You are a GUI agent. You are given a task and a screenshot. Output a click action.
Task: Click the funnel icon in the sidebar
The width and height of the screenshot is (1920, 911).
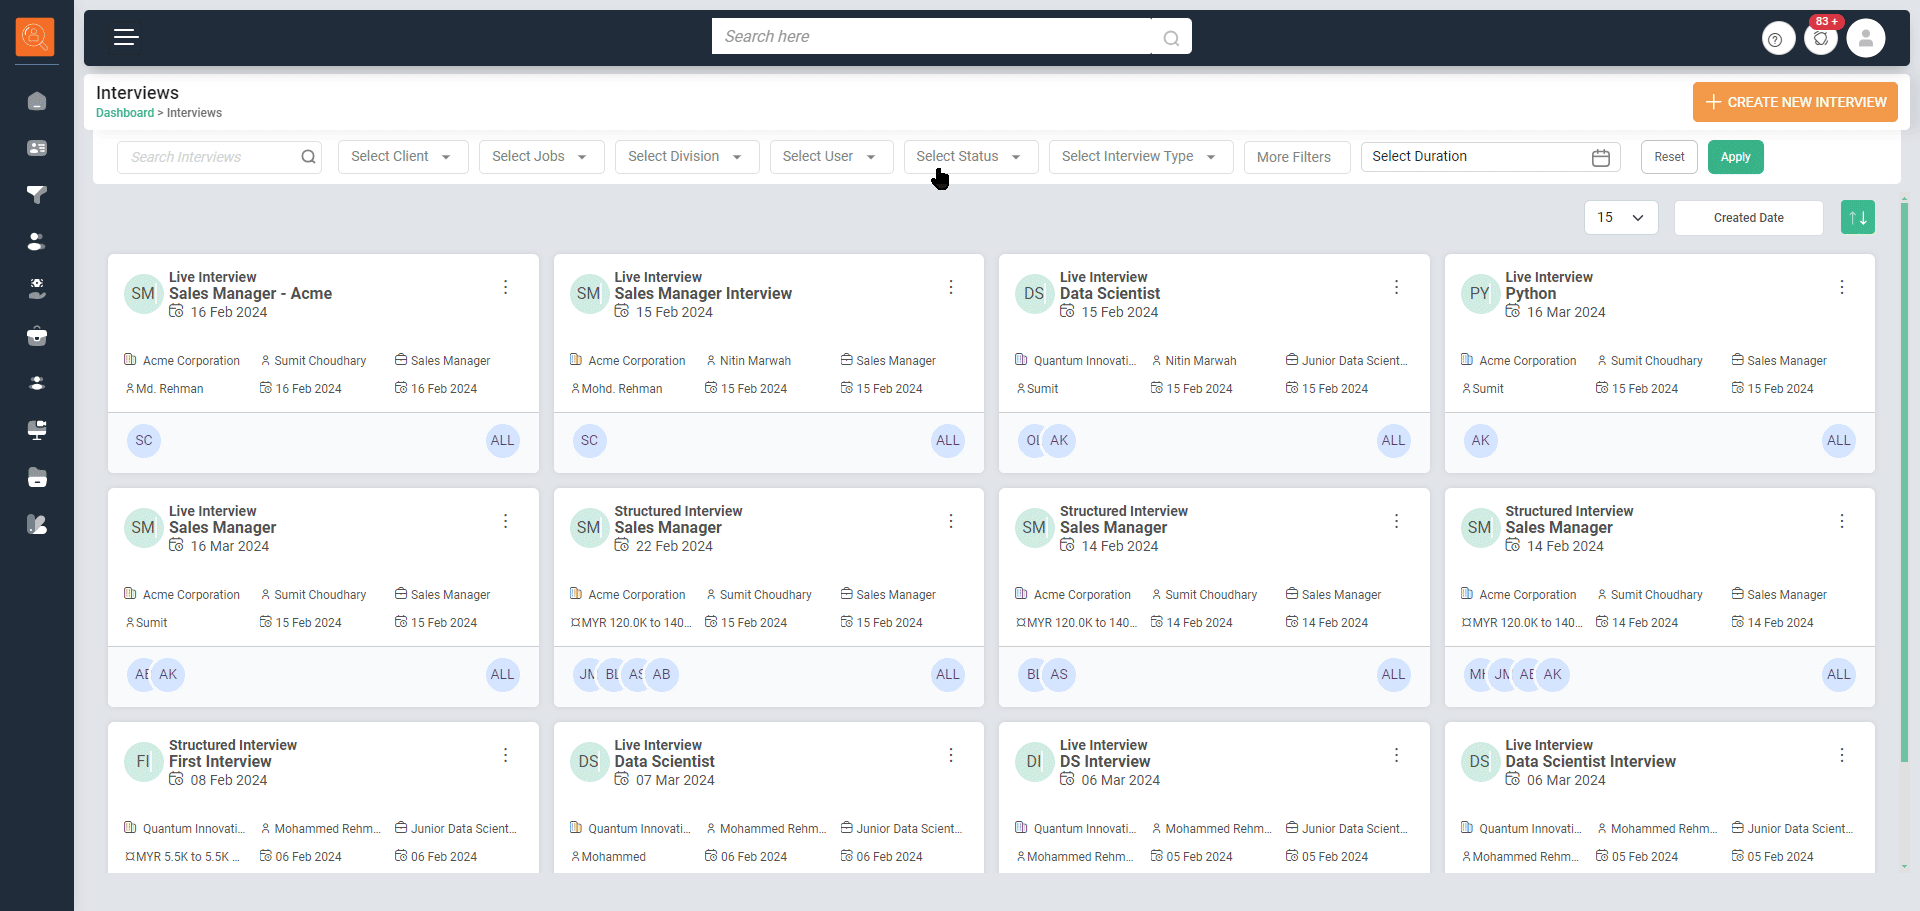click(37, 194)
